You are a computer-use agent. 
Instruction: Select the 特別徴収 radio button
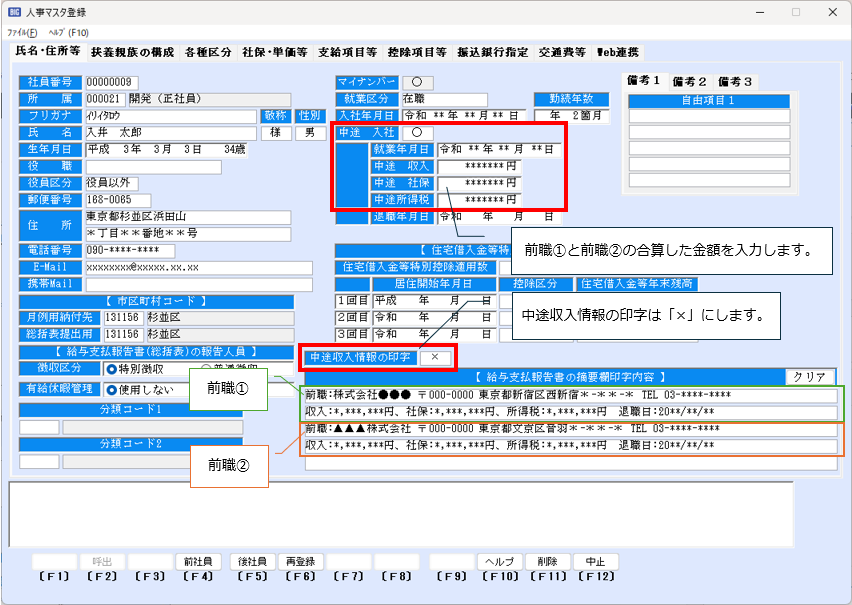coord(112,368)
